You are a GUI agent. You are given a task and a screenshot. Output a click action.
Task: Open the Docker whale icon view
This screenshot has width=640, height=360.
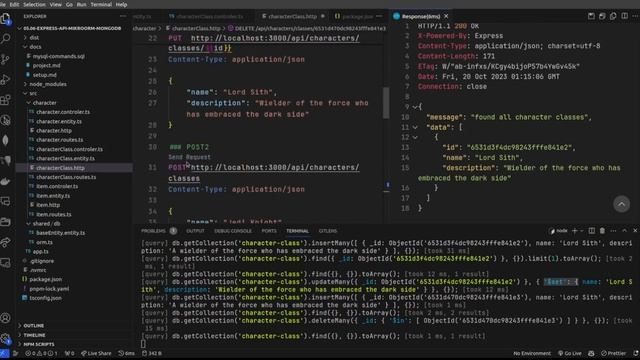click(x=5, y=181)
